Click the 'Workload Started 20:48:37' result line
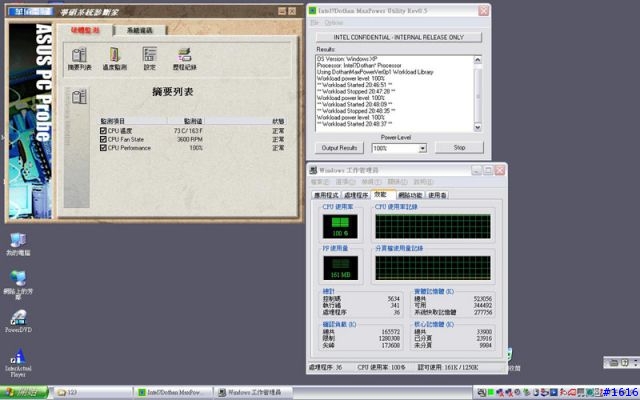 tap(355, 124)
